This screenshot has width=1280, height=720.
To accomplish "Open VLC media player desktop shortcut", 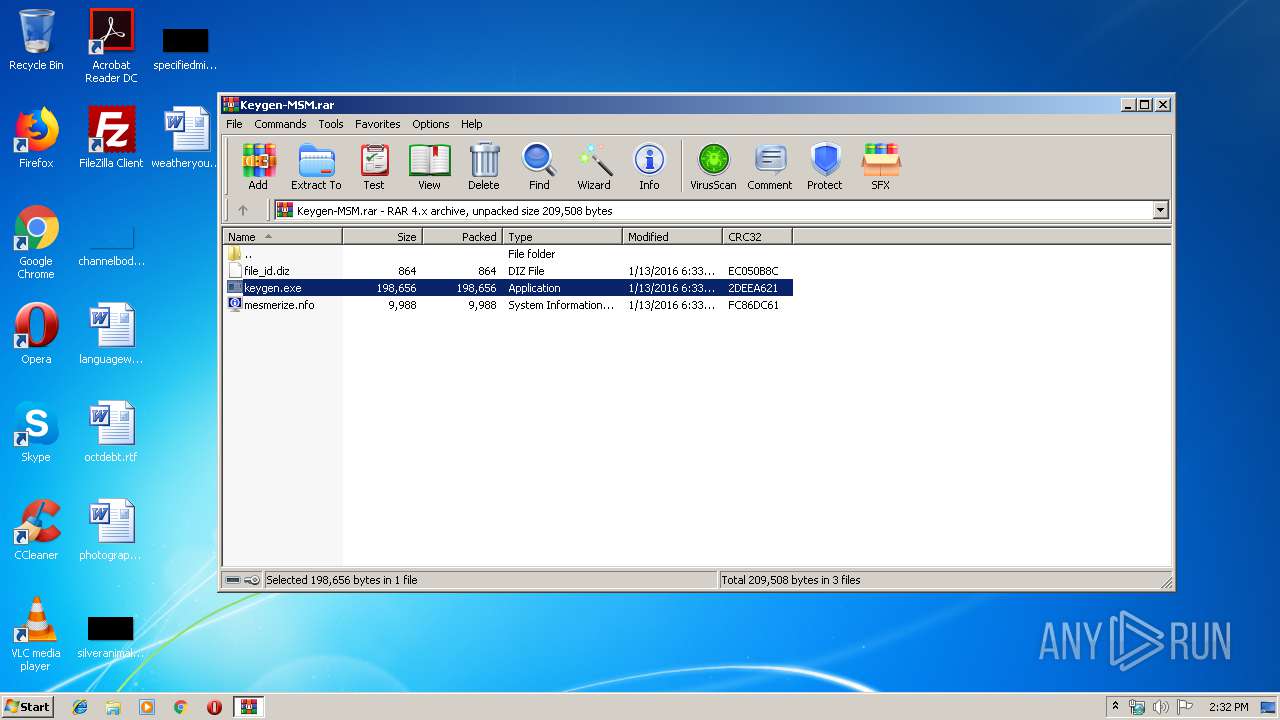I will pos(36,634).
